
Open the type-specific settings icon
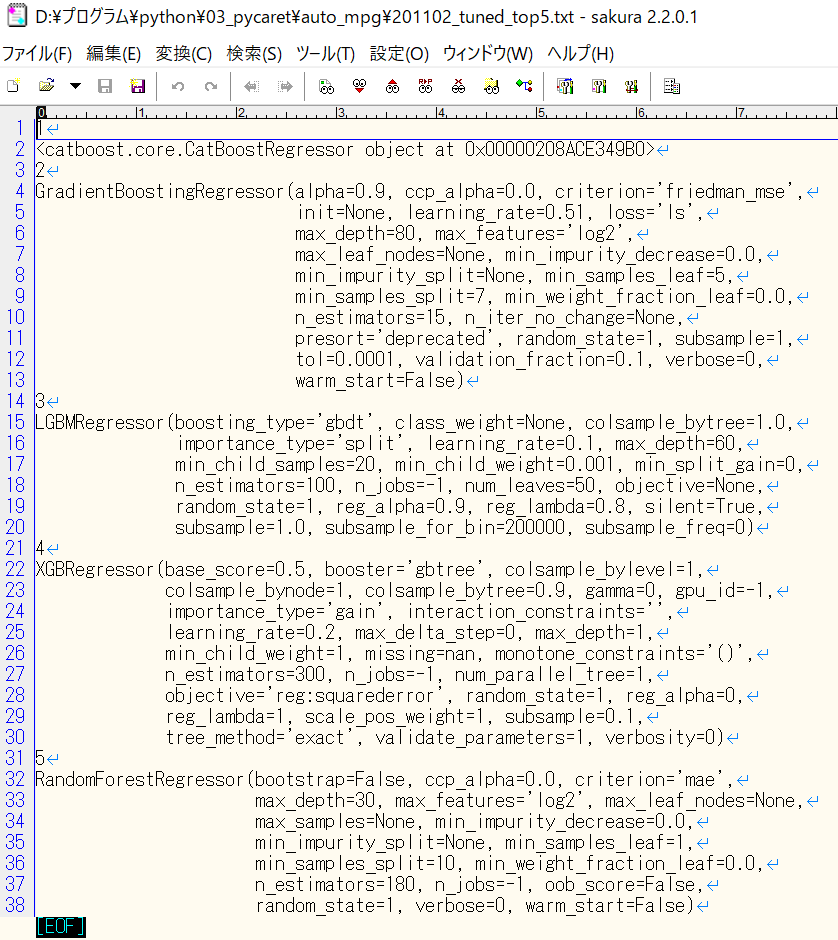tap(598, 86)
